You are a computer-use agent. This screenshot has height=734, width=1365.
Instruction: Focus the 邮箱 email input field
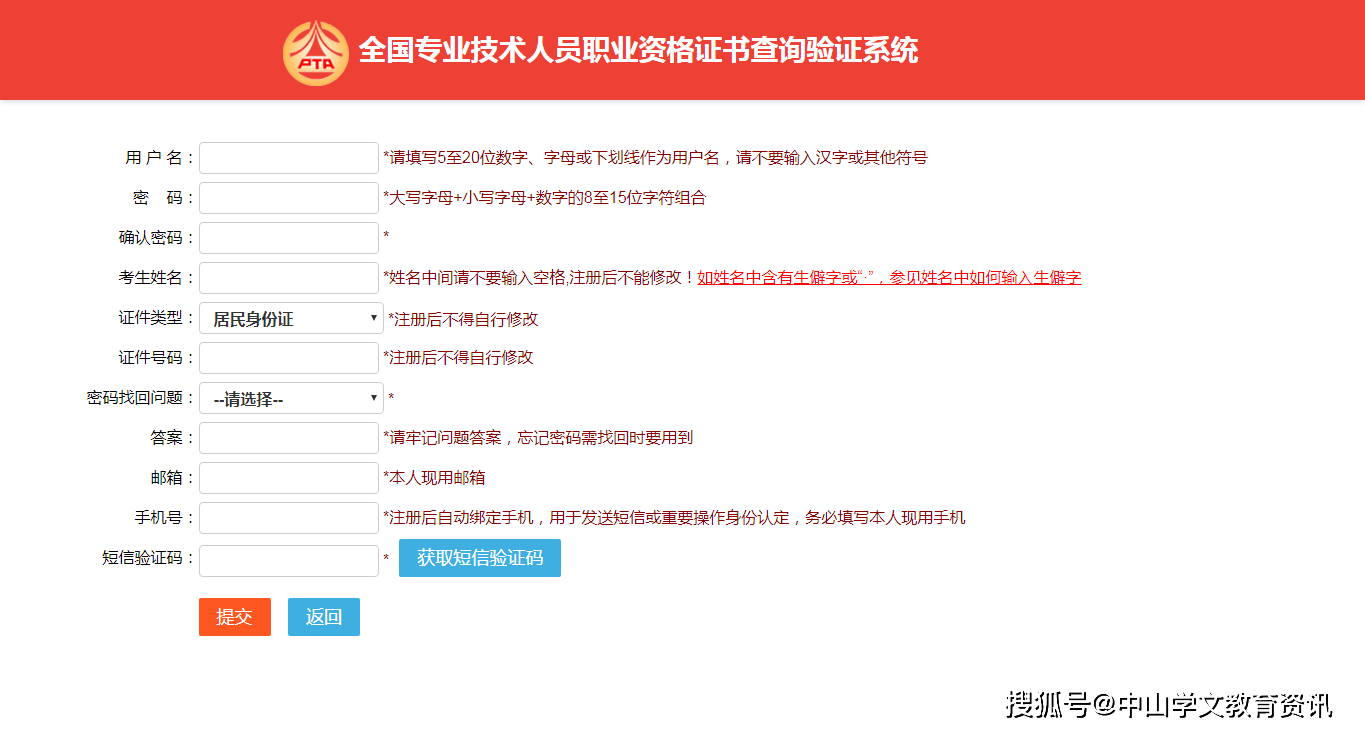289,478
